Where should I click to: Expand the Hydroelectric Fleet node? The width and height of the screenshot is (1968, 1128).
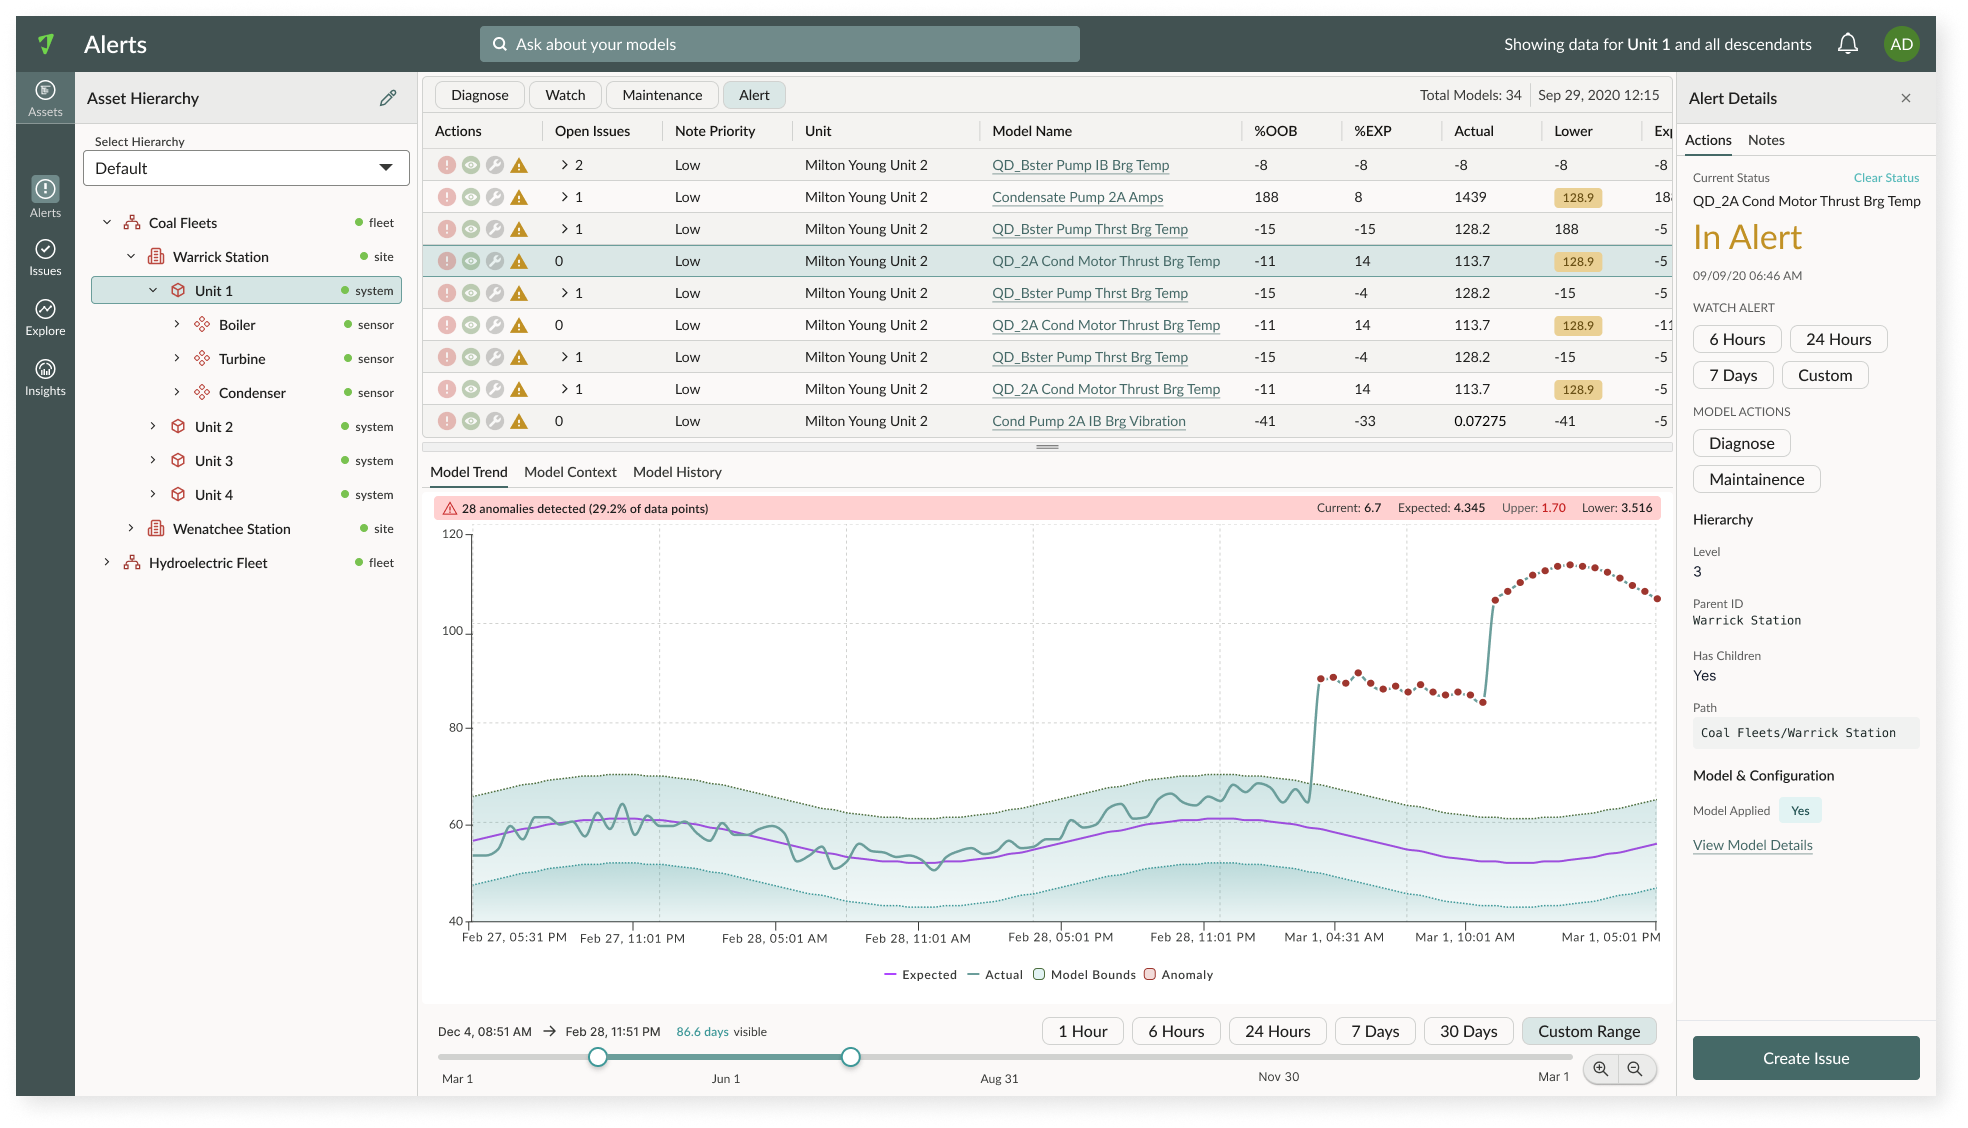pyautogui.click(x=107, y=563)
